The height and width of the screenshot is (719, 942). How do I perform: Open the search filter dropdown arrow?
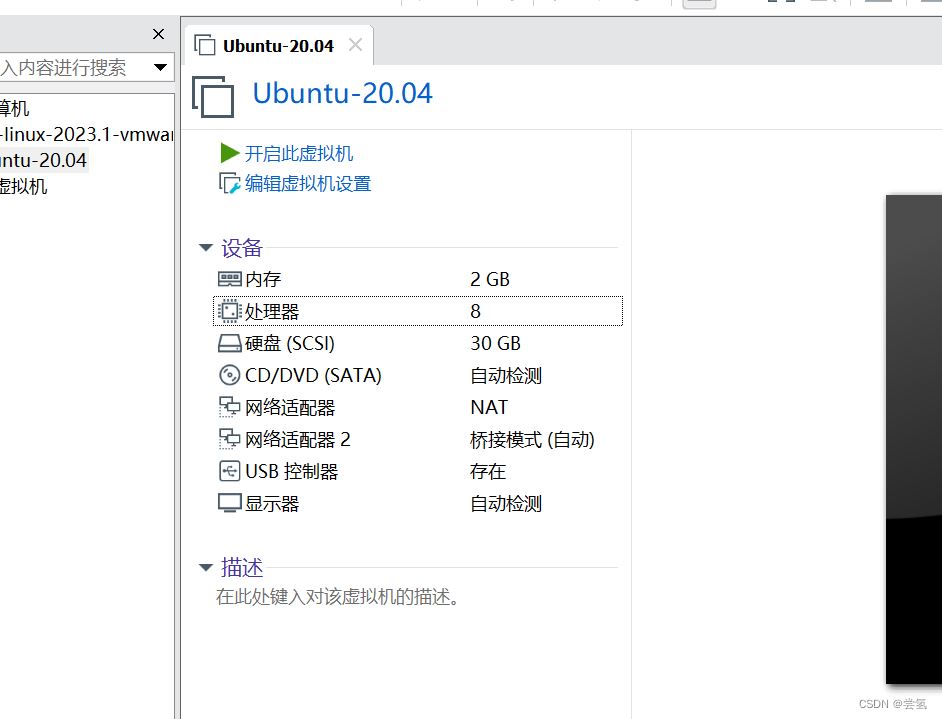point(160,68)
